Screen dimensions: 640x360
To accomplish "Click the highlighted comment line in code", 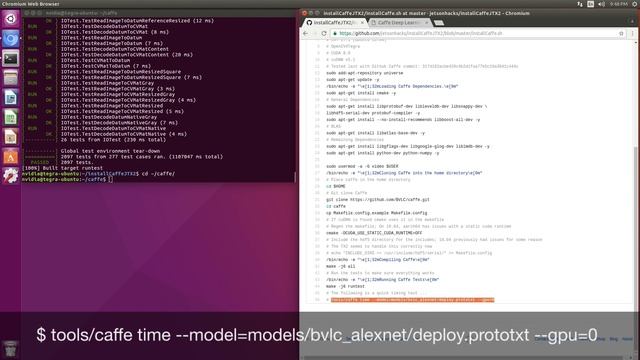I will click(x=412, y=300).
